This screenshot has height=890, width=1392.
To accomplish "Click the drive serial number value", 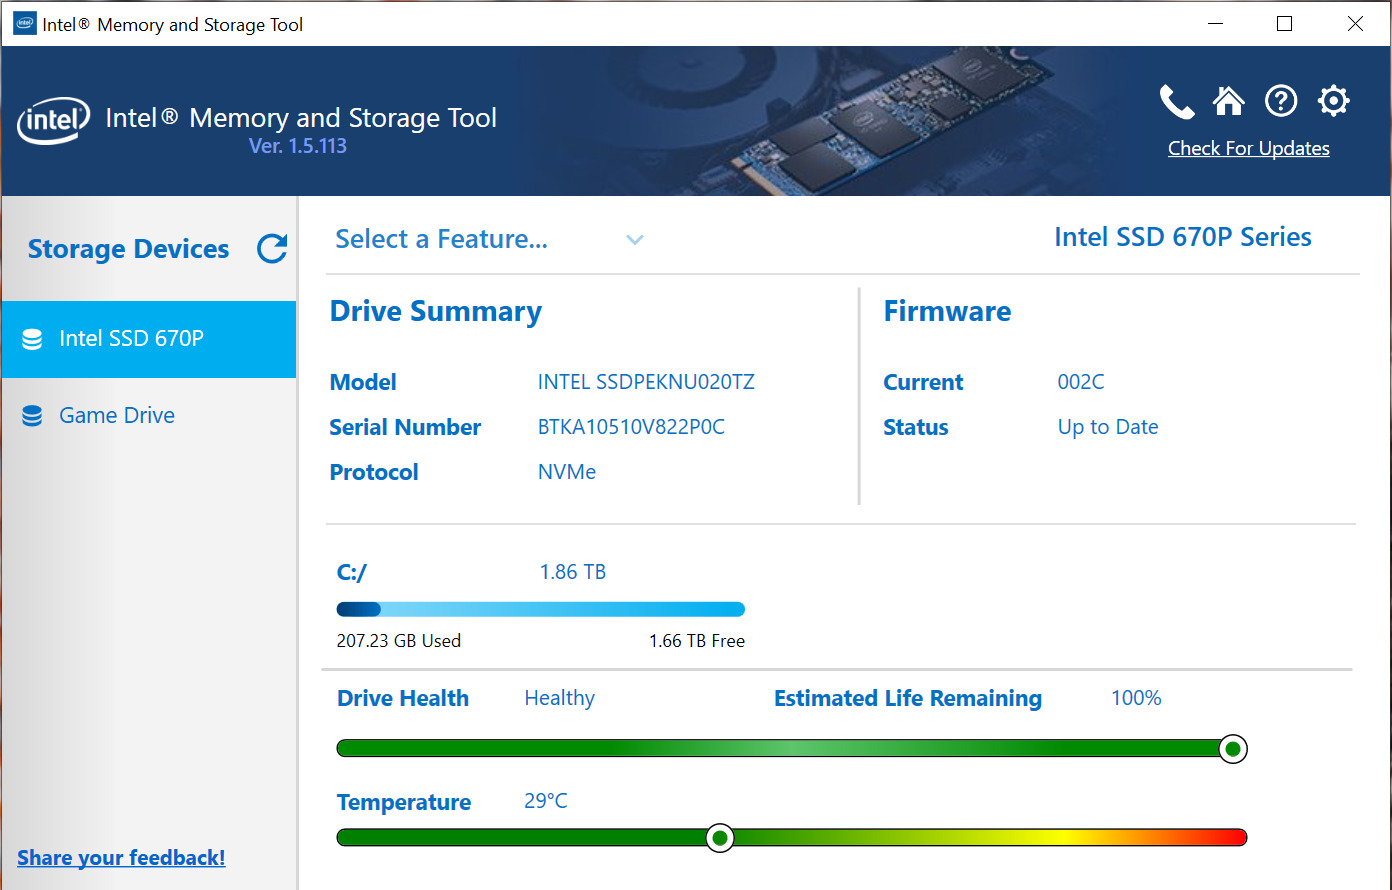I will 631,428.
